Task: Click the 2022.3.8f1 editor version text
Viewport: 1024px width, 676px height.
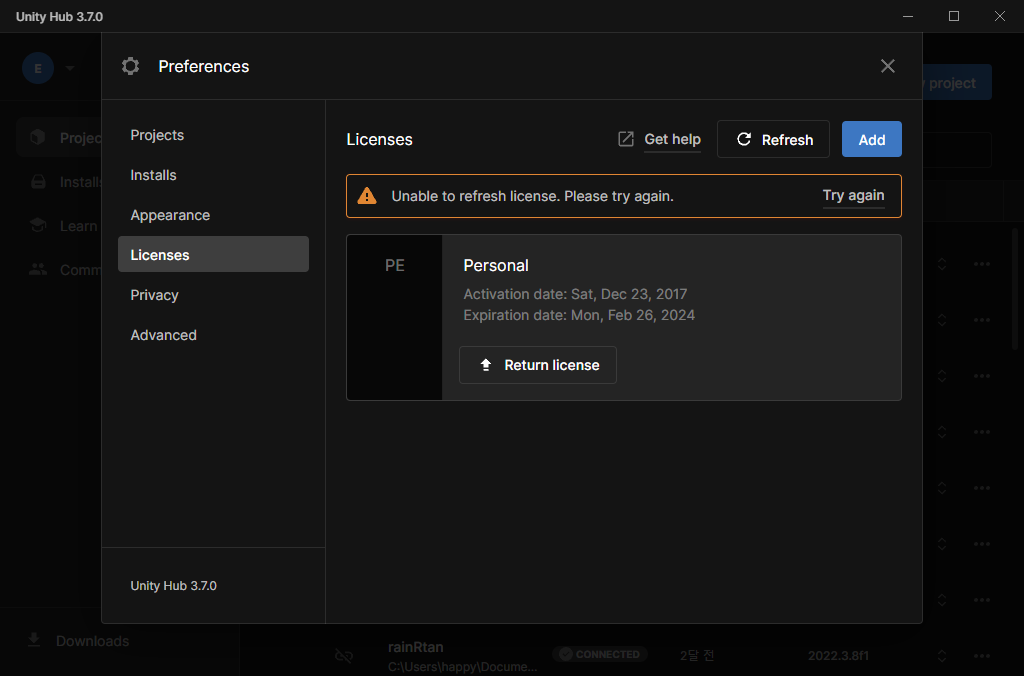Action: [x=838, y=656]
